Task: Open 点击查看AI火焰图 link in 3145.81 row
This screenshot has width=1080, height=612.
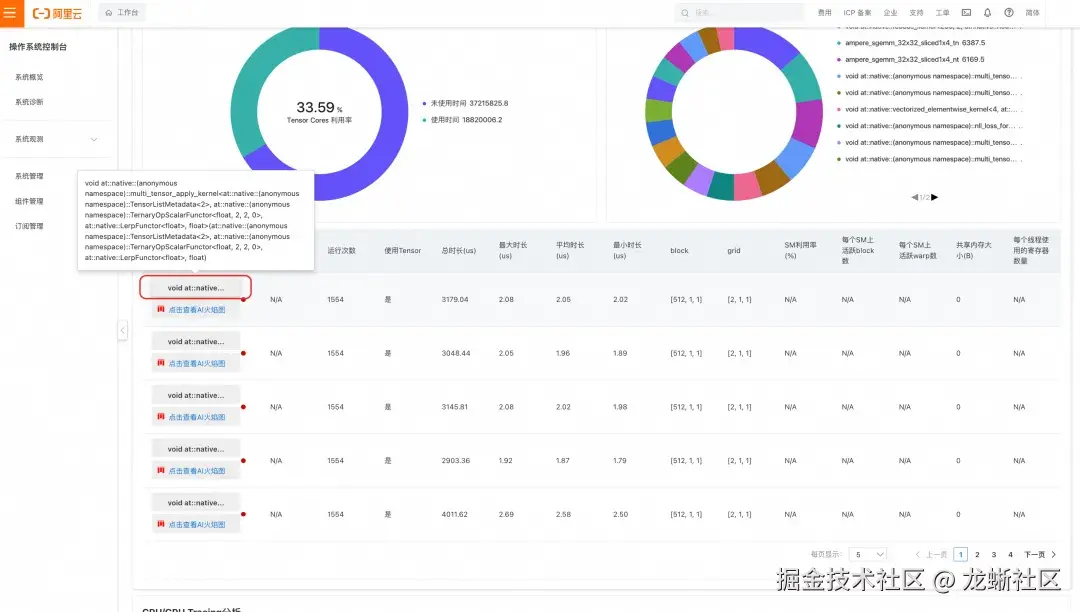Action: click(196, 417)
